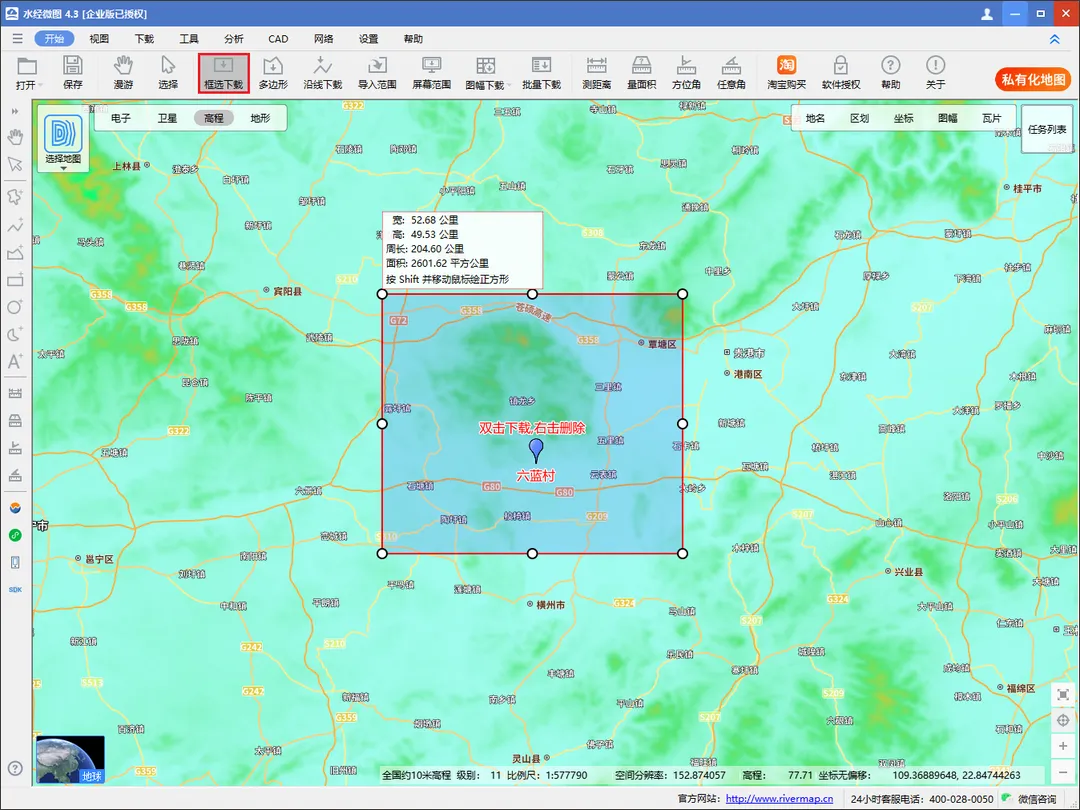
Task: Open the www.rivermap.cn link
Action: [779, 799]
